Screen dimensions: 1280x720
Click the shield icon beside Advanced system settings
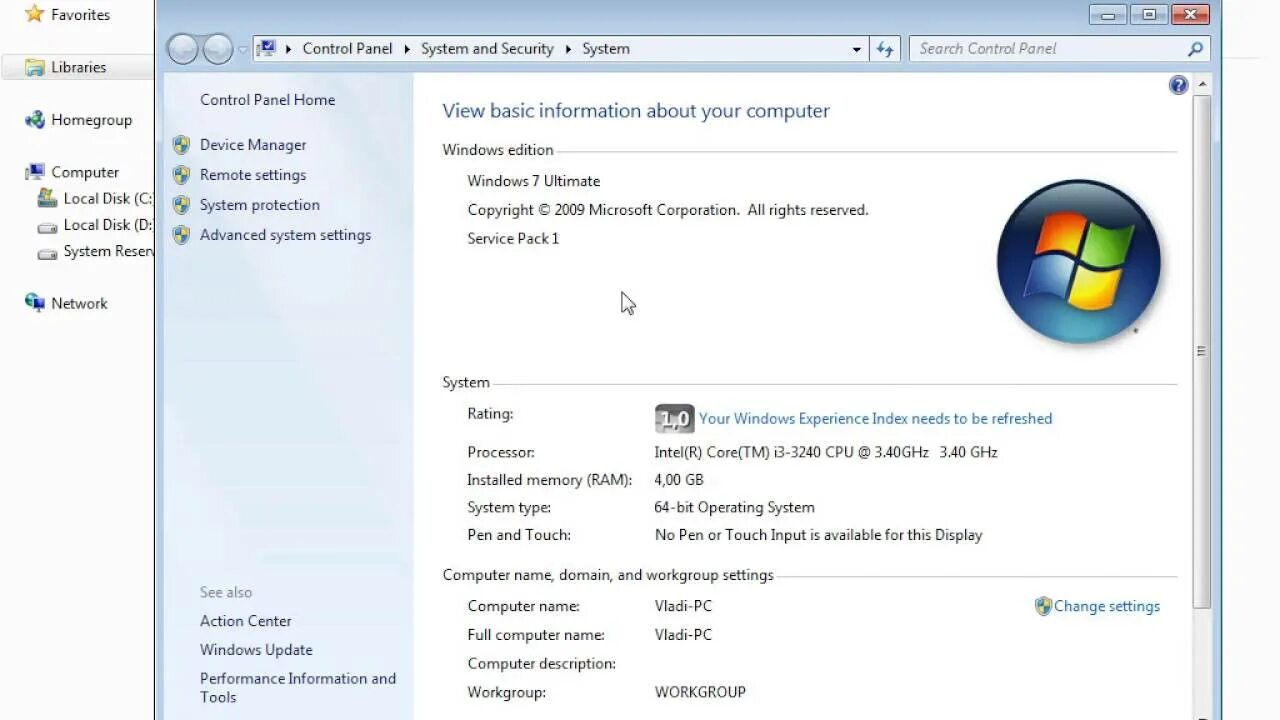pos(181,235)
